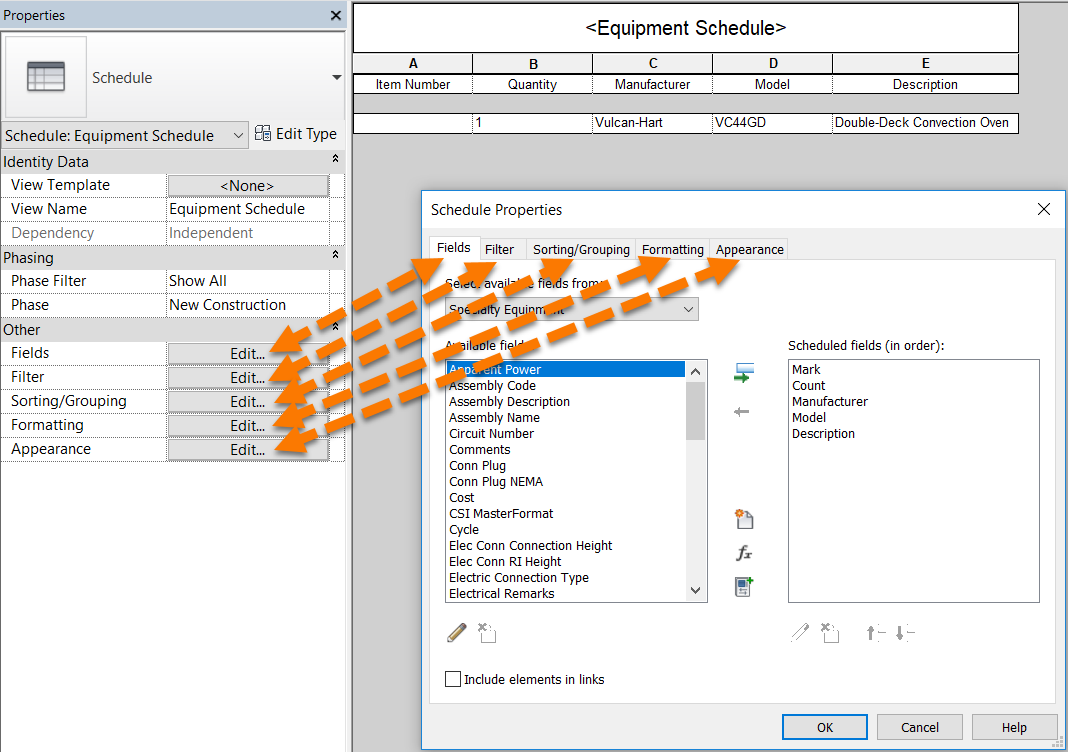Image resolution: width=1068 pixels, height=752 pixels.
Task: Add a calculated value with the fx icon
Action: tap(744, 552)
